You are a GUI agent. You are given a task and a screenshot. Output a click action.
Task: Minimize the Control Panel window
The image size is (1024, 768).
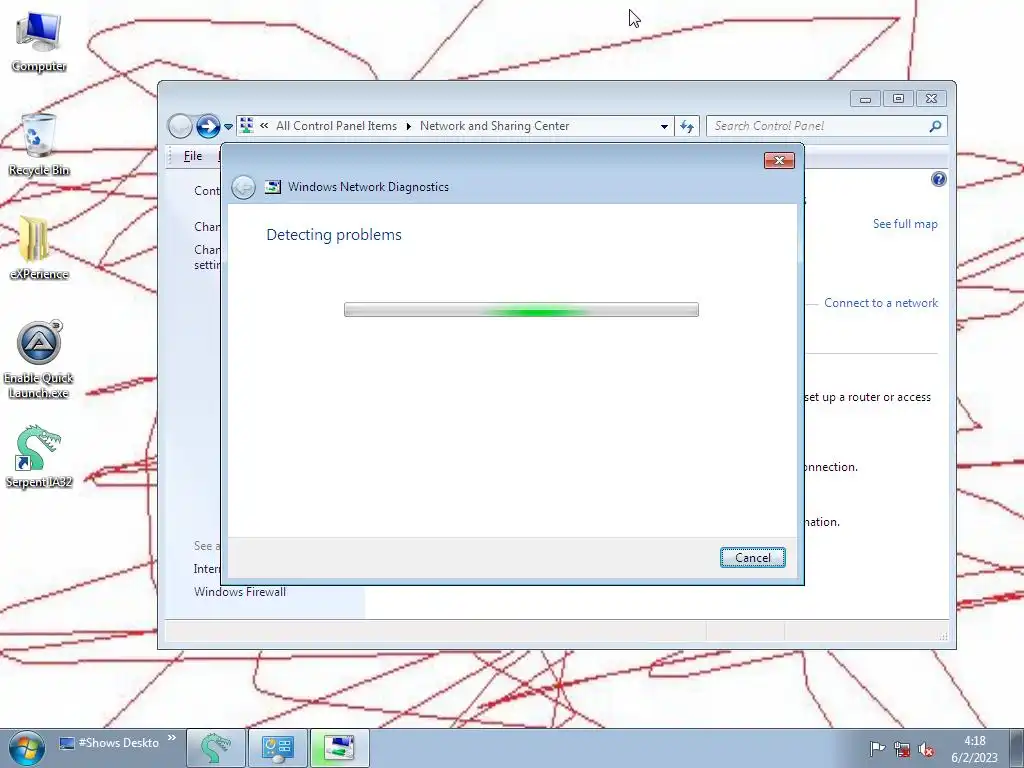coord(865,99)
